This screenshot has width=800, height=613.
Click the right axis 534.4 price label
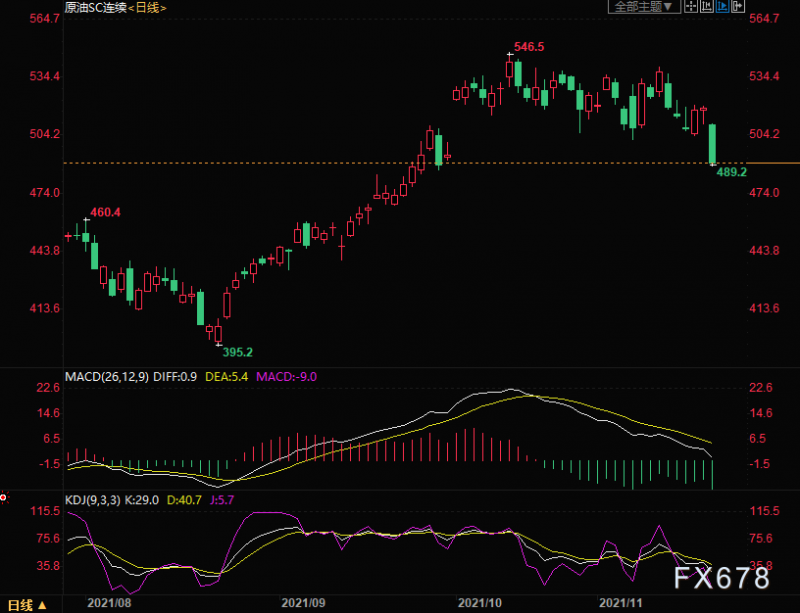[x=764, y=77]
